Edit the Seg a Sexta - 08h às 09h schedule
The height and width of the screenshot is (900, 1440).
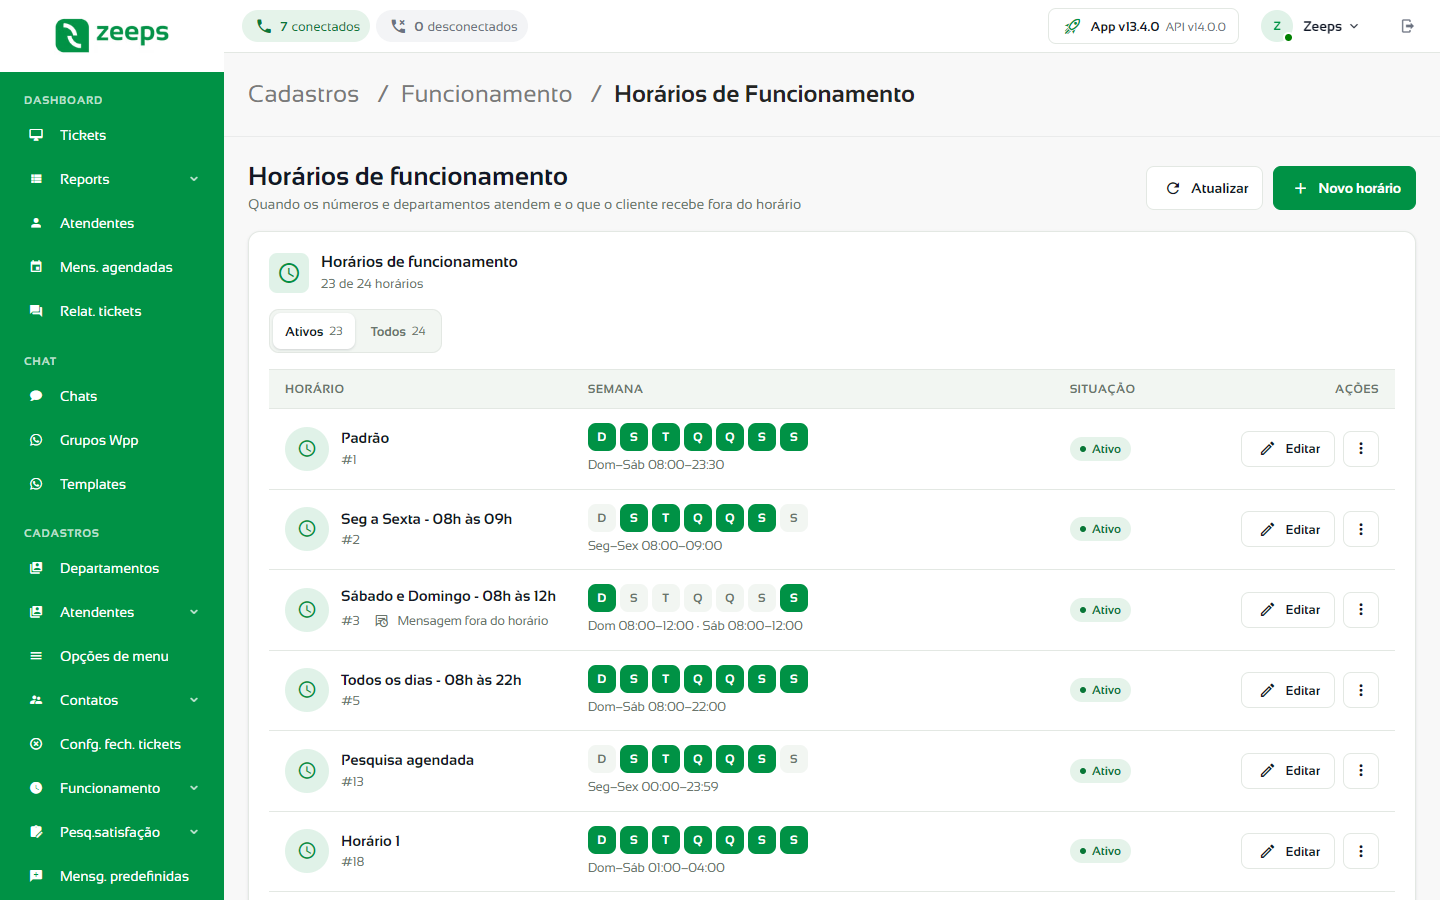coord(1288,529)
